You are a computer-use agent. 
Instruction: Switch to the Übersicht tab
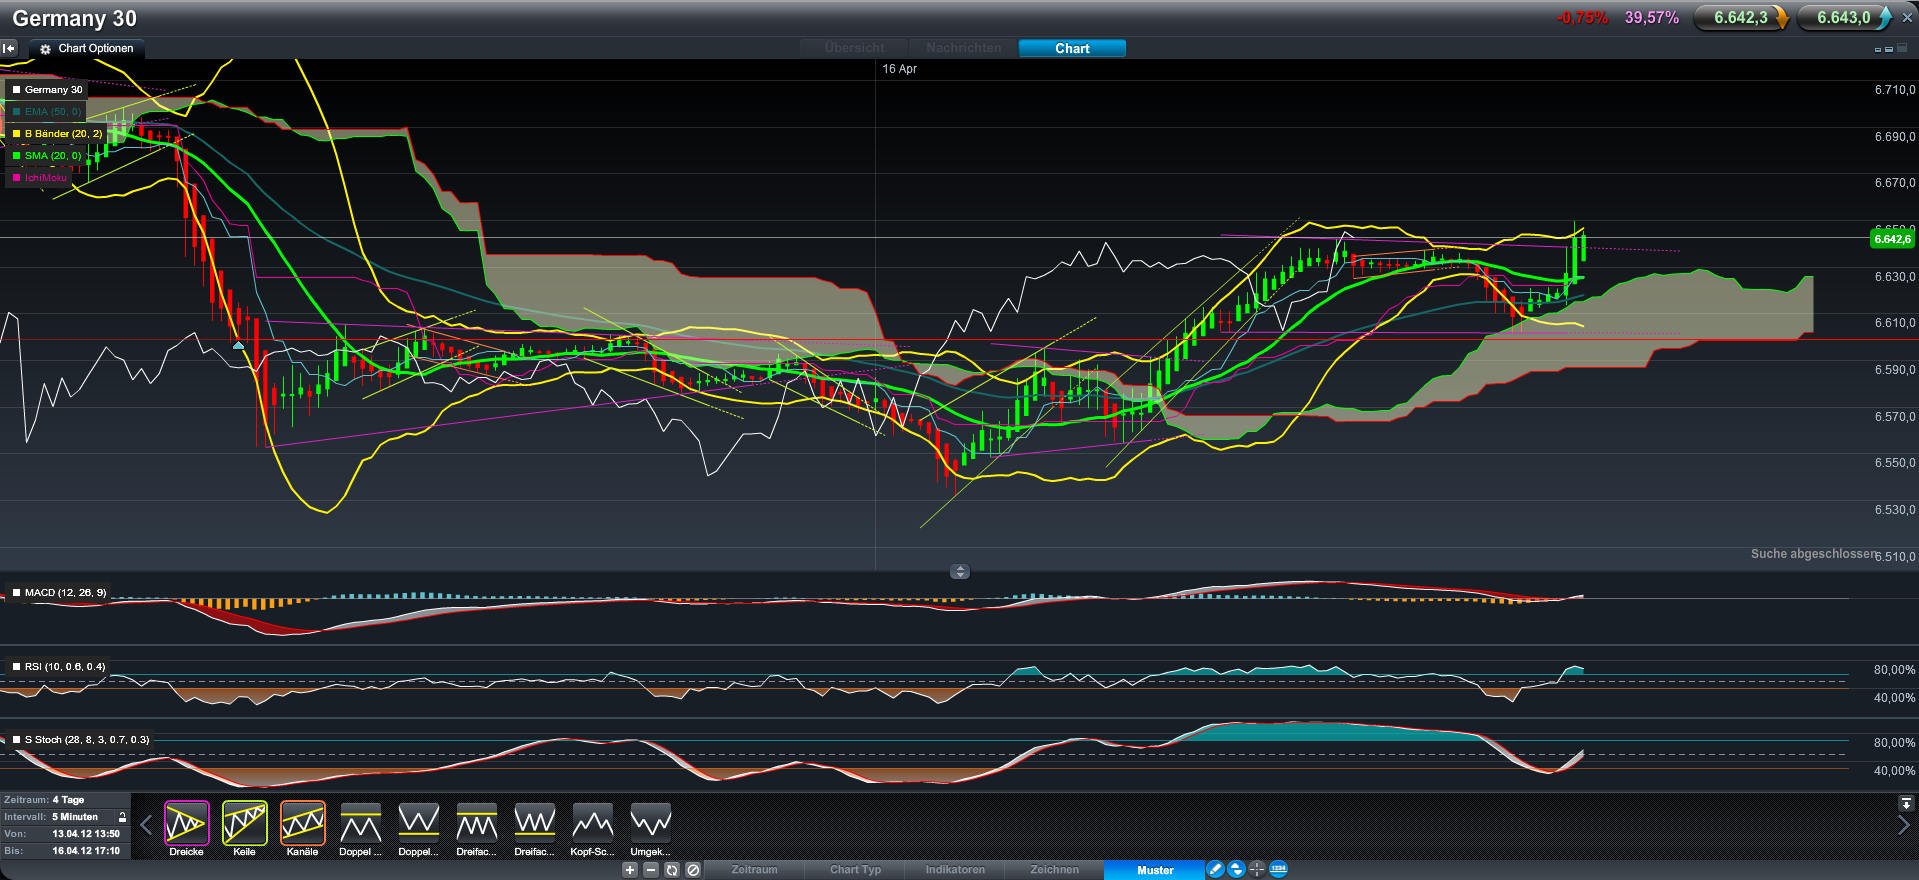[x=854, y=48]
